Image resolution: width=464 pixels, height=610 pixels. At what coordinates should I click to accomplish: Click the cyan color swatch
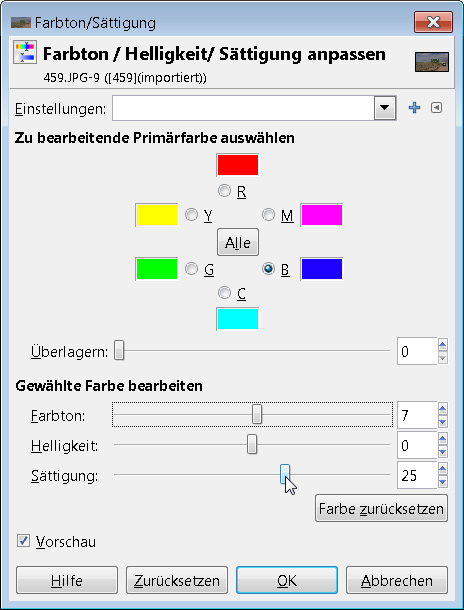click(238, 319)
